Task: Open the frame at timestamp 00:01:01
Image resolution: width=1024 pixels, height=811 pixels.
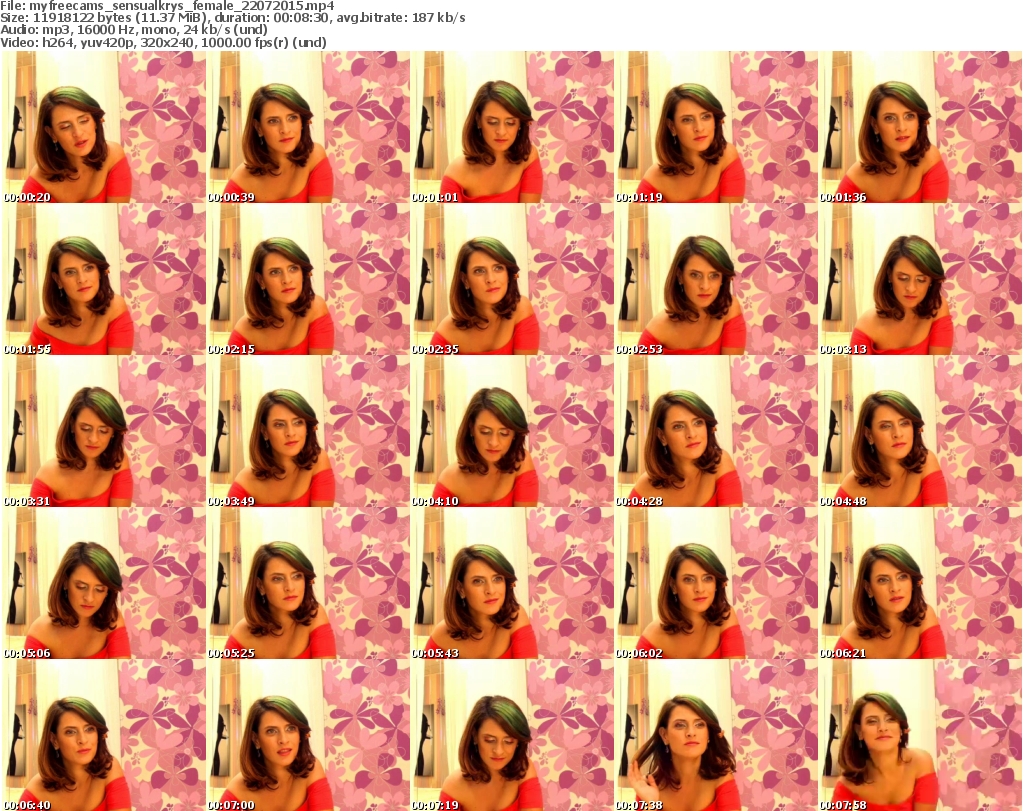Action: click(512, 127)
